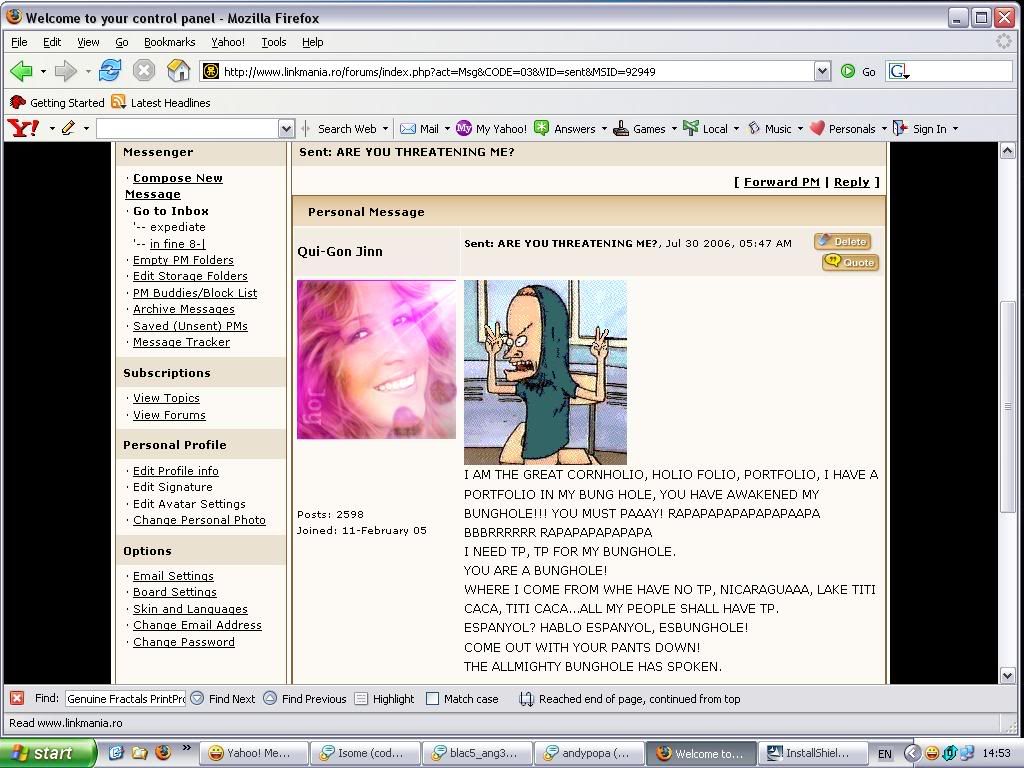Open the Message Tracker link
Viewport: 1024px width, 768px height.
(x=181, y=342)
